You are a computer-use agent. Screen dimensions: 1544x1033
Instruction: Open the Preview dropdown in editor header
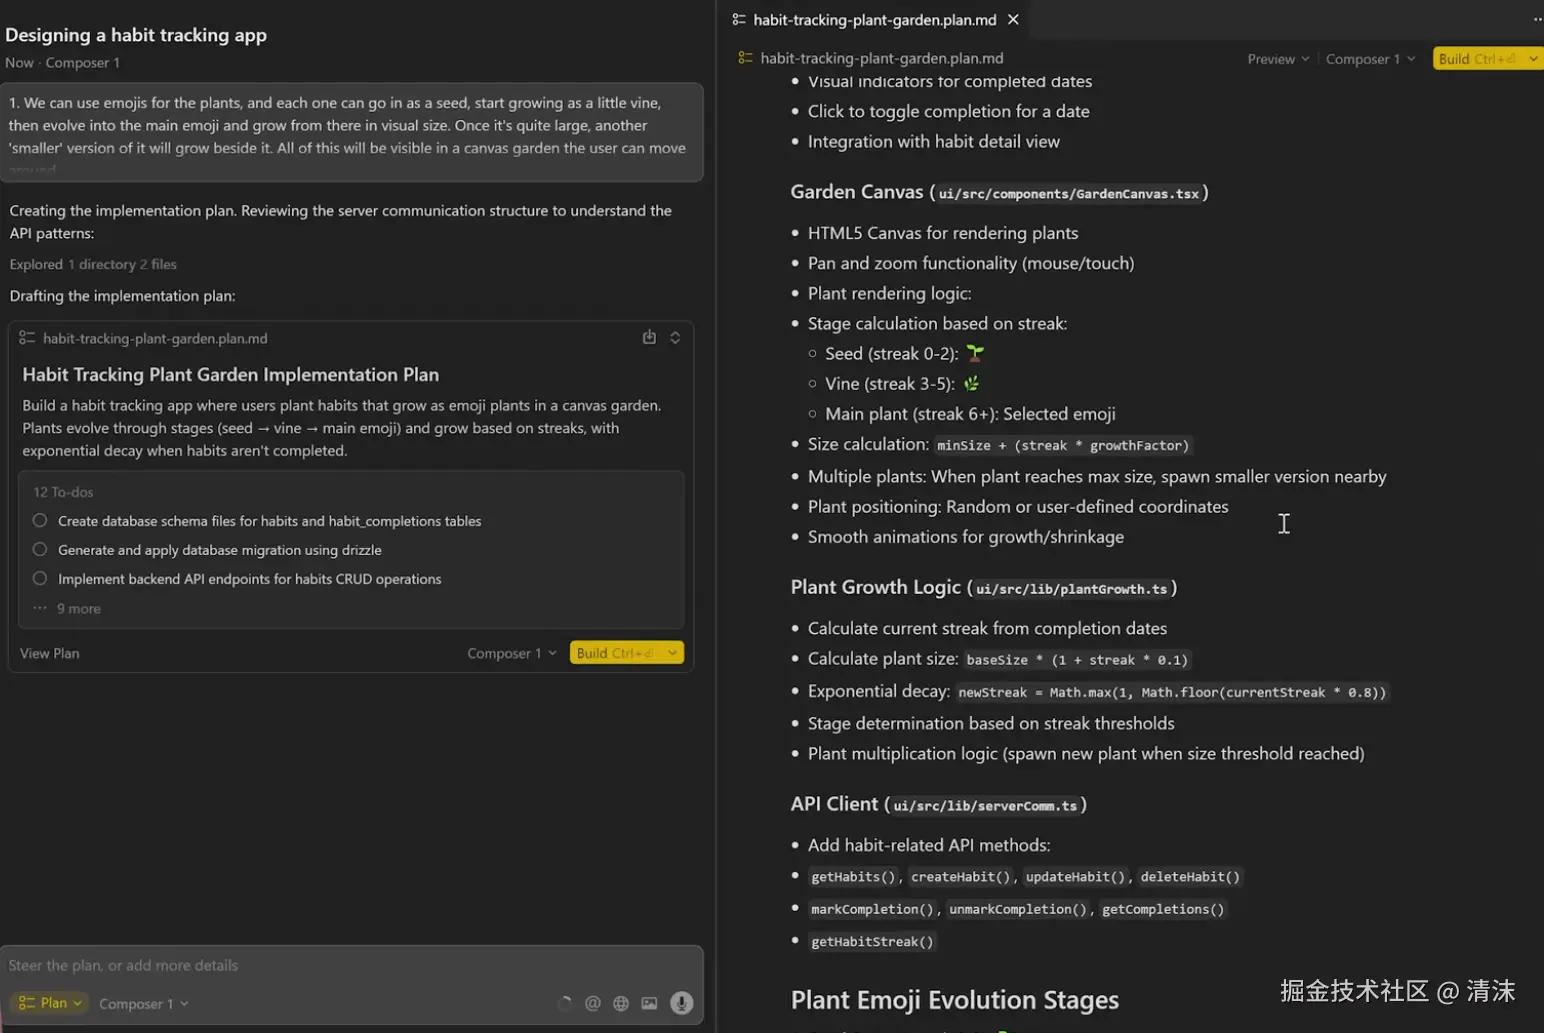click(1277, 59)
